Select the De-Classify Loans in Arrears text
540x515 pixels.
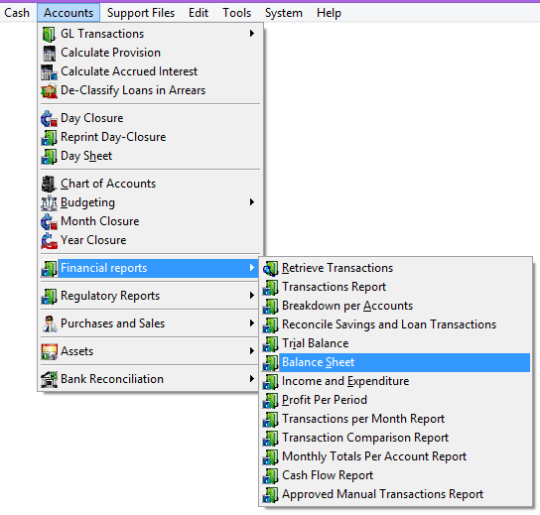coord(133,90)
